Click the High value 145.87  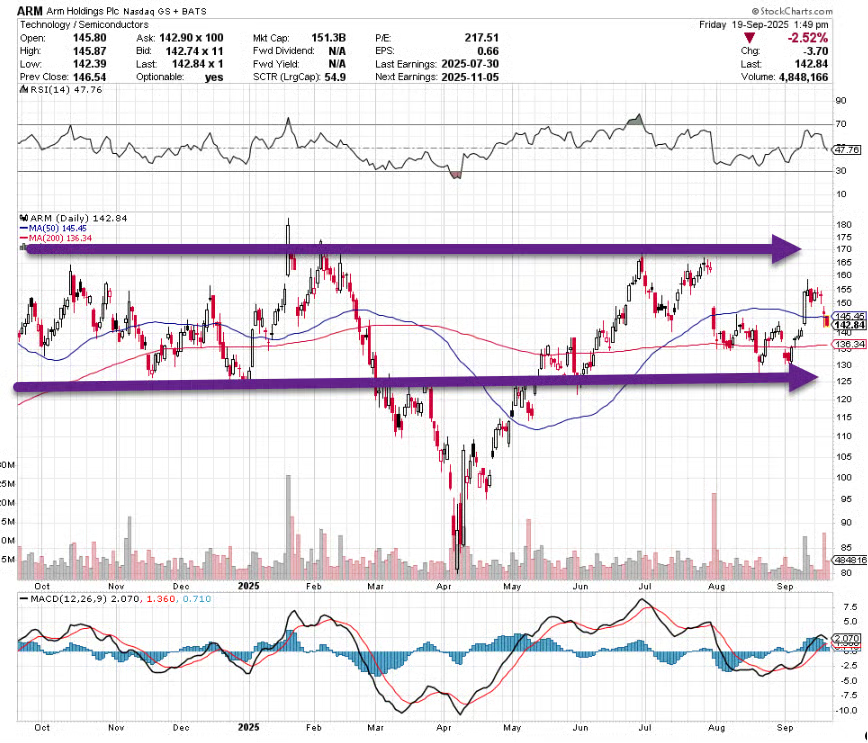[x=89, y=51]
